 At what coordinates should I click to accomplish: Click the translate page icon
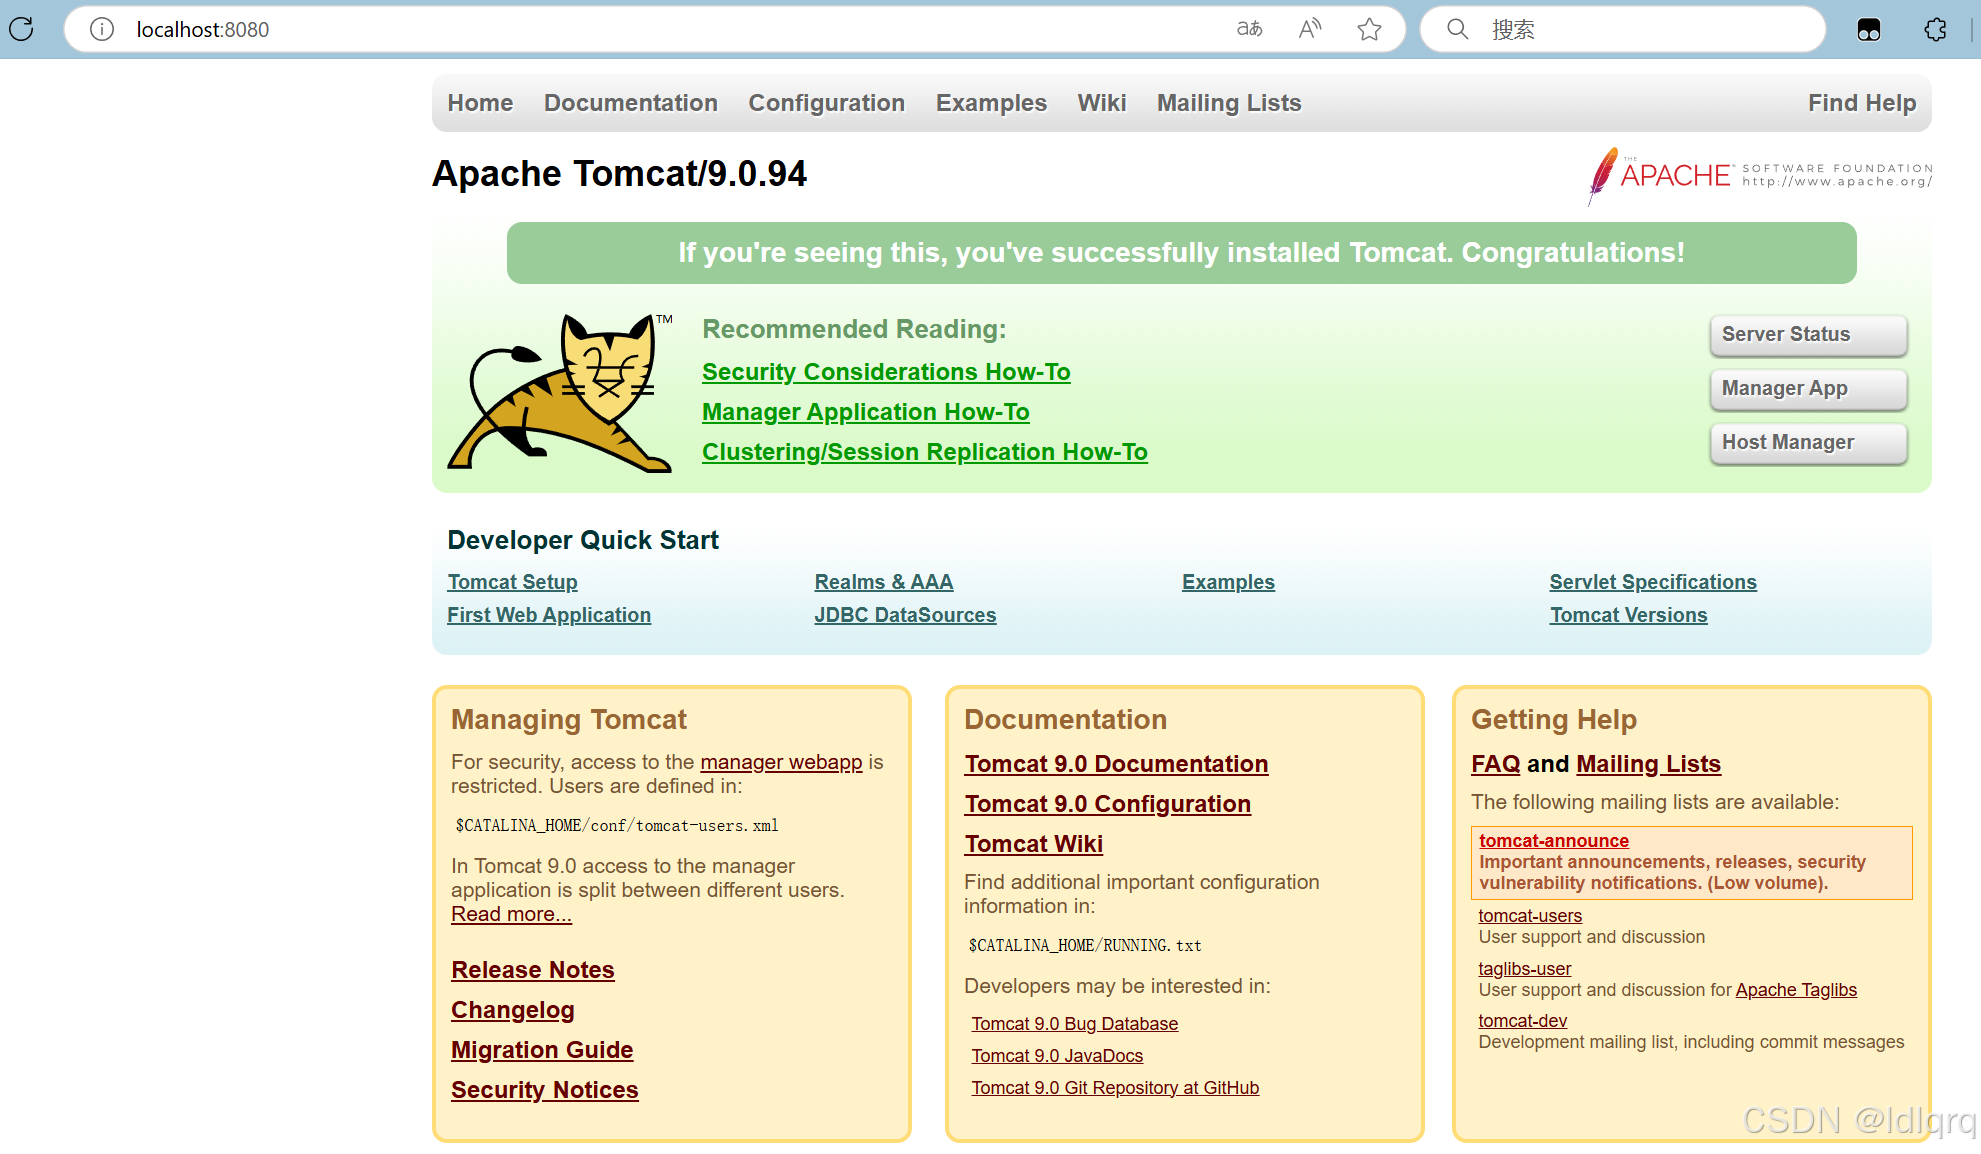(1249, 29)
